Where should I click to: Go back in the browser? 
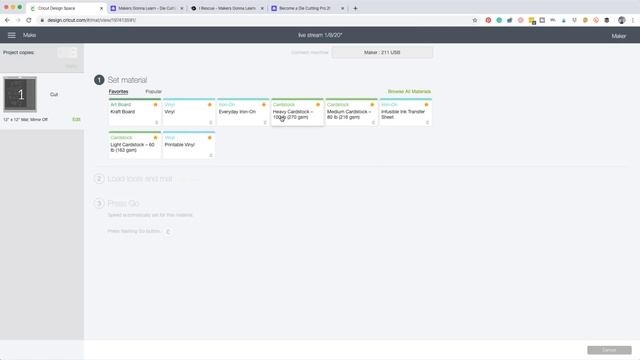[7, 20]
